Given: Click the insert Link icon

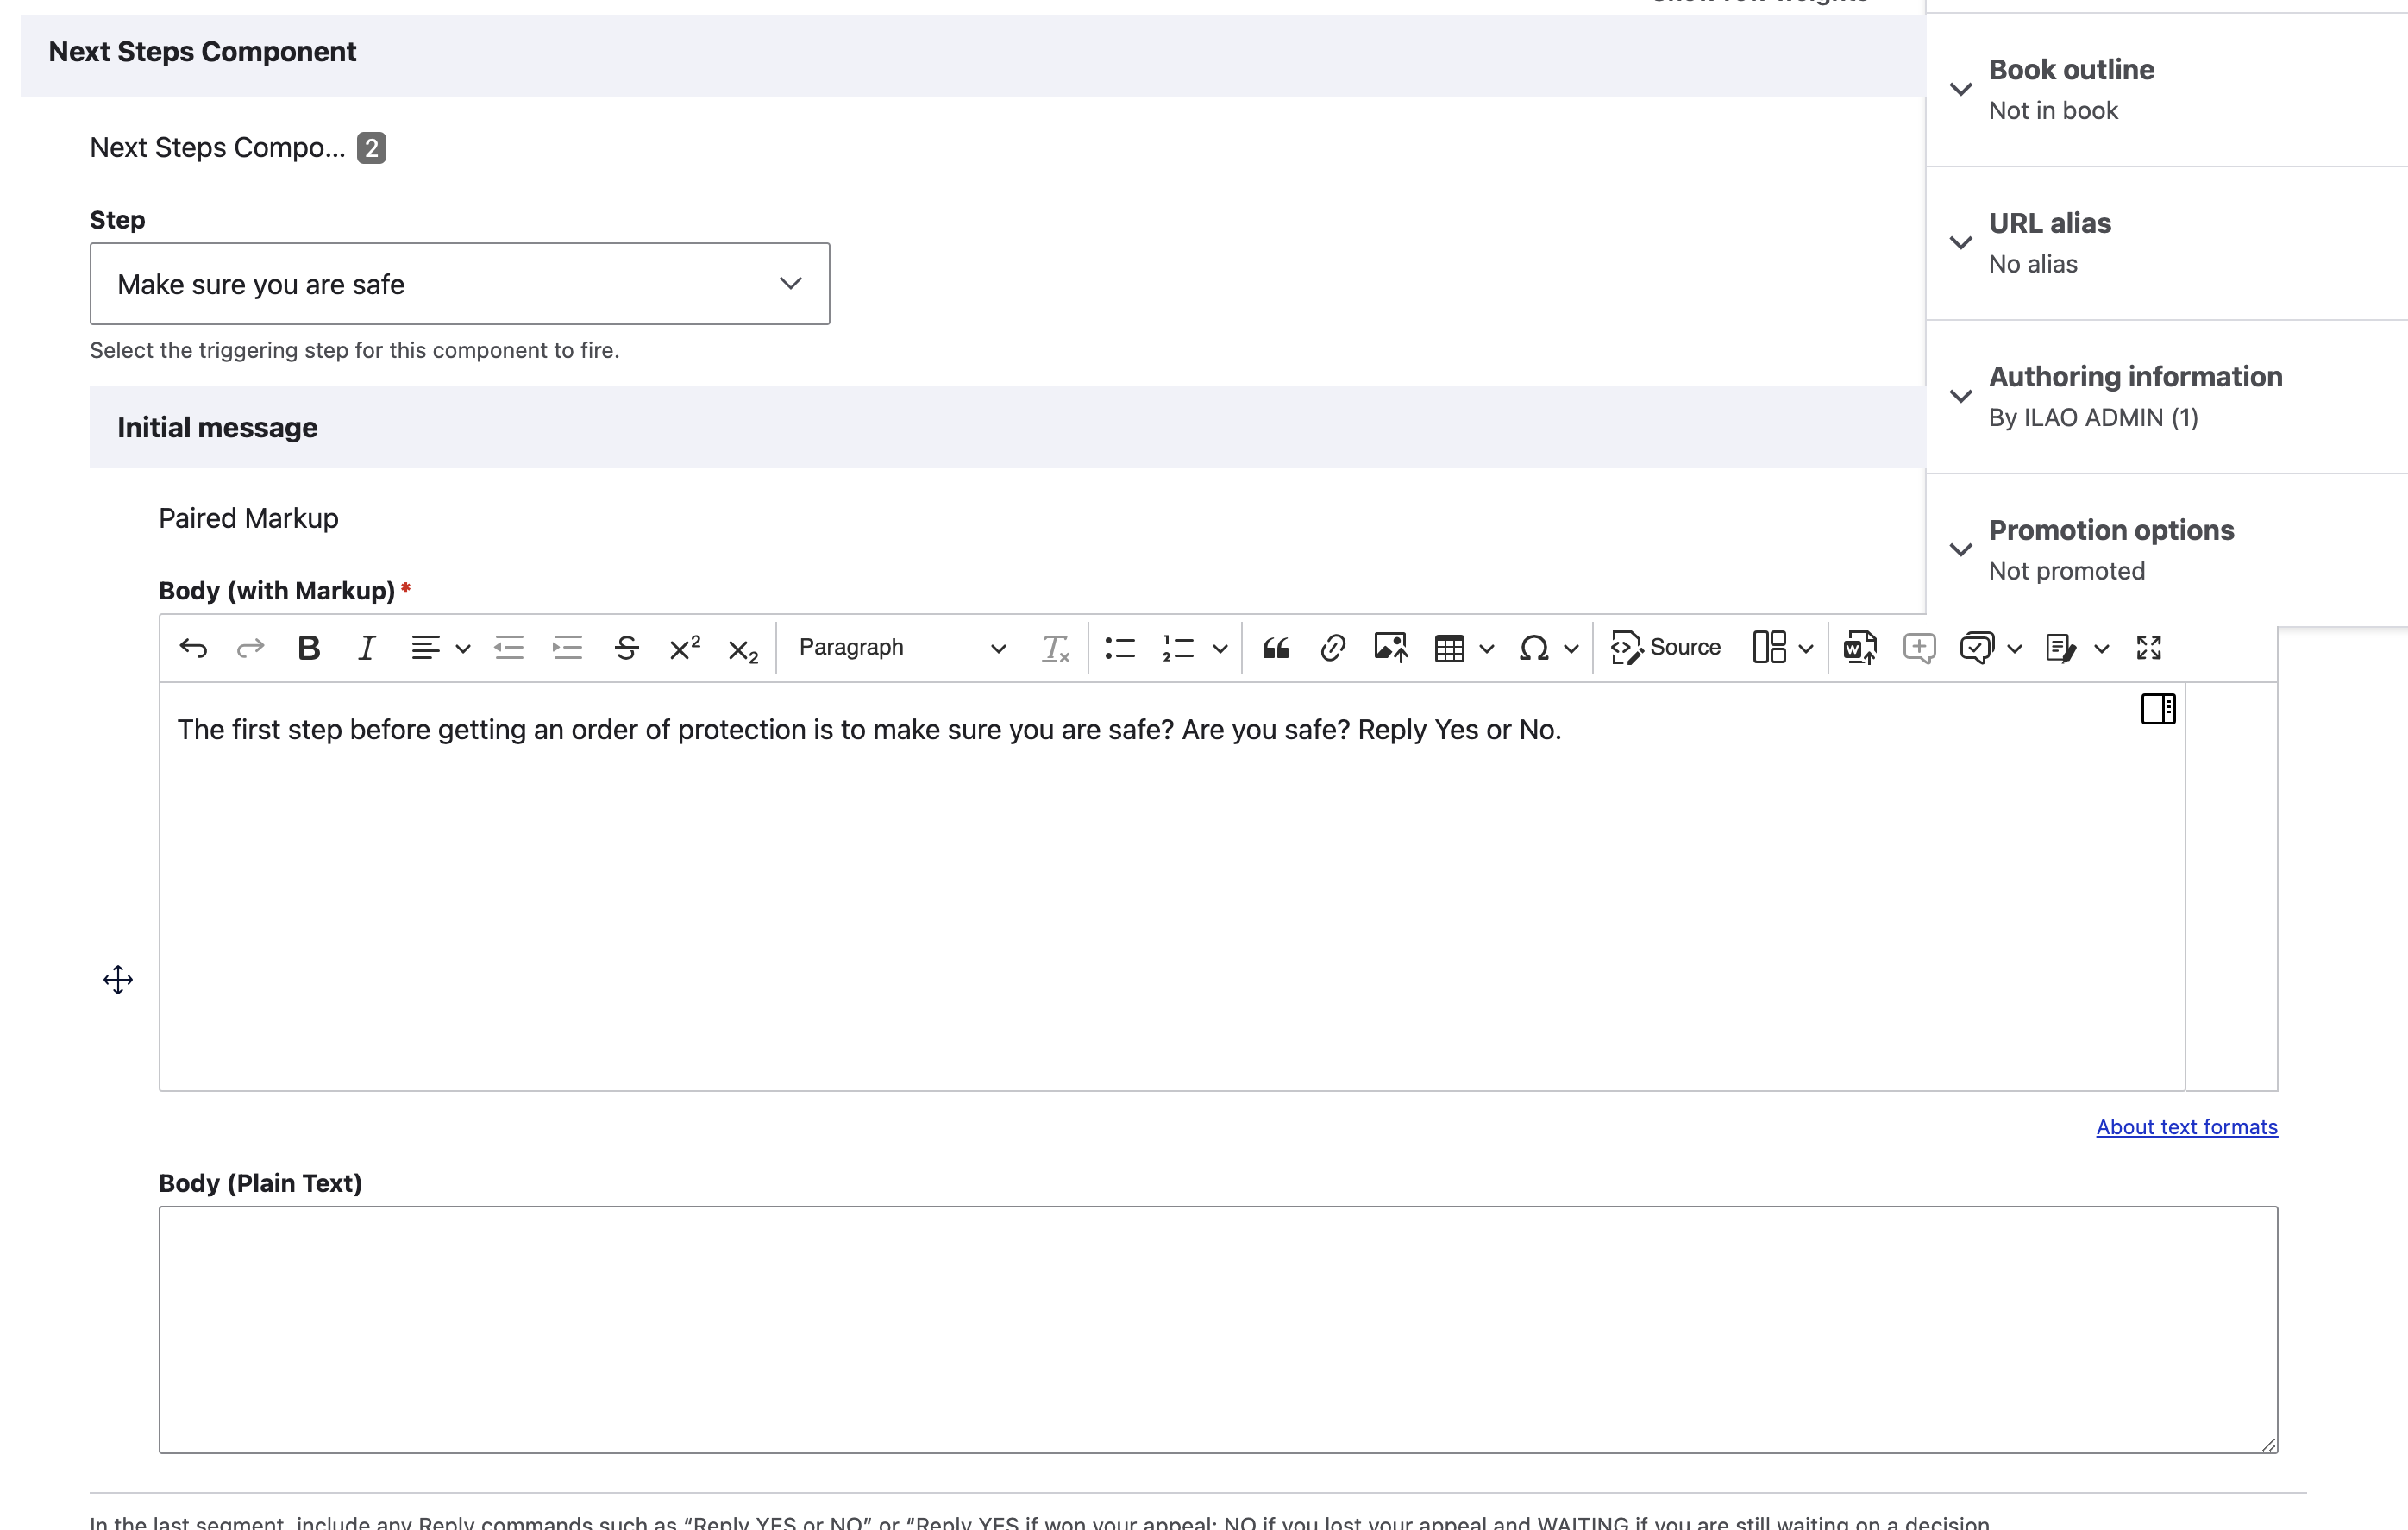Looking at the screenshot, I should [1333, 648].
